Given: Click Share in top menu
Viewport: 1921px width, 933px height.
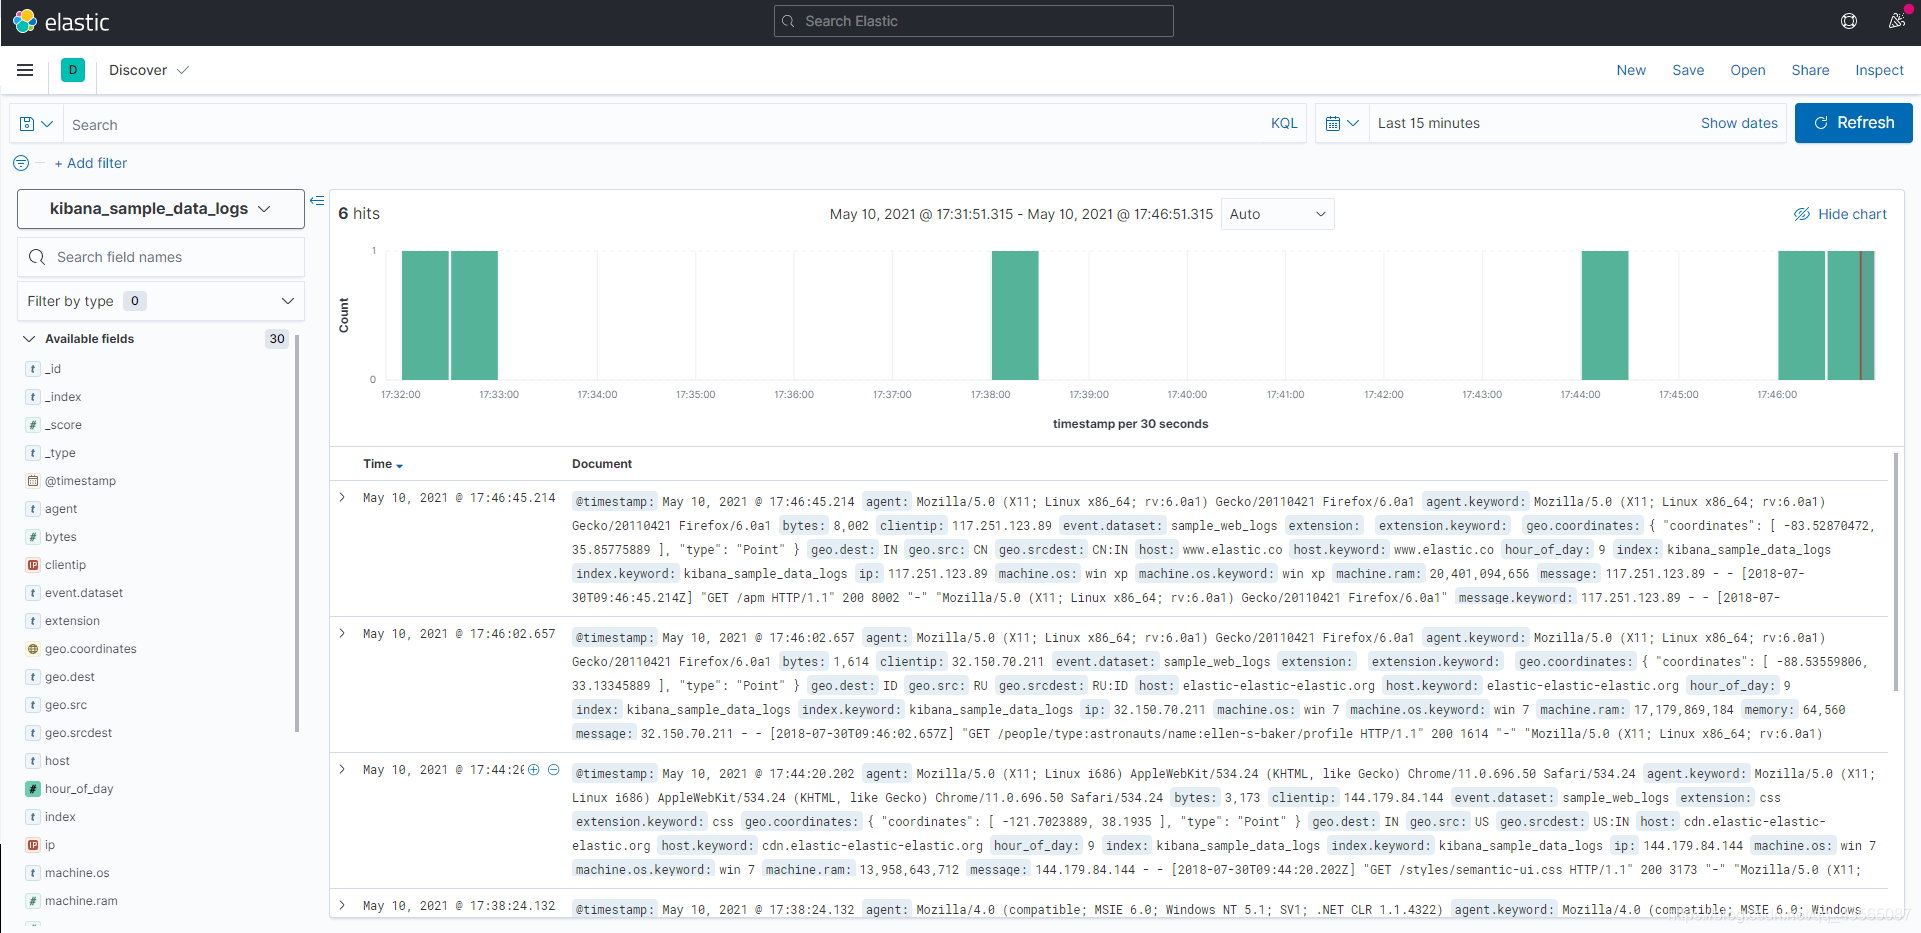Looking at the screenshot, I should 1810,70.
